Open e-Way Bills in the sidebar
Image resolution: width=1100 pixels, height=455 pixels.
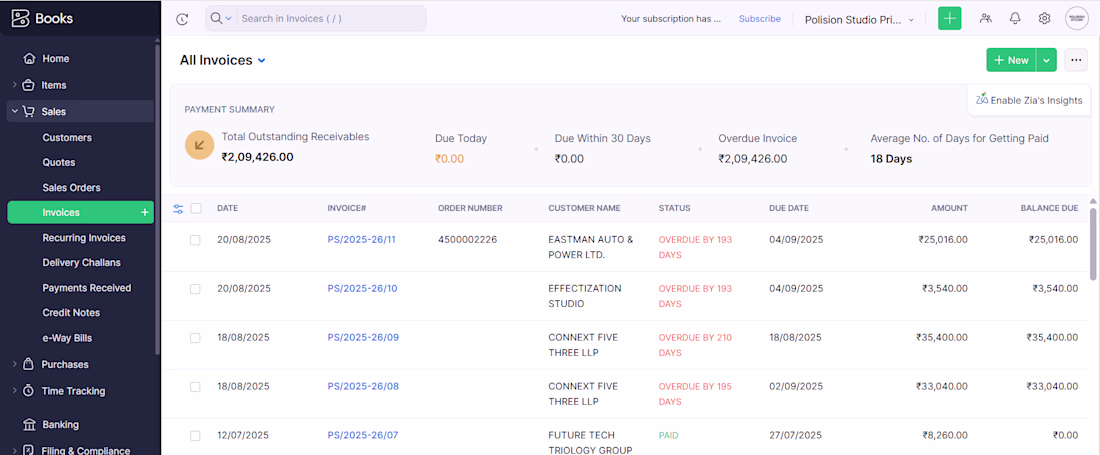tap(67, 338)
